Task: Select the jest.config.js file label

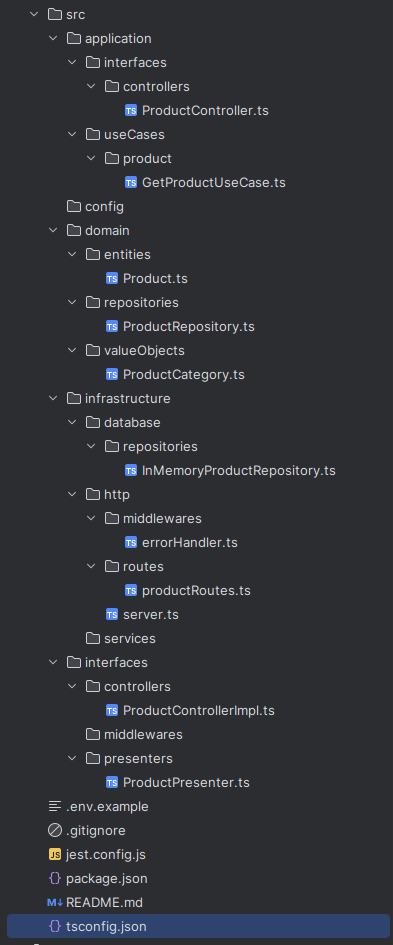Action: (105, 855)
